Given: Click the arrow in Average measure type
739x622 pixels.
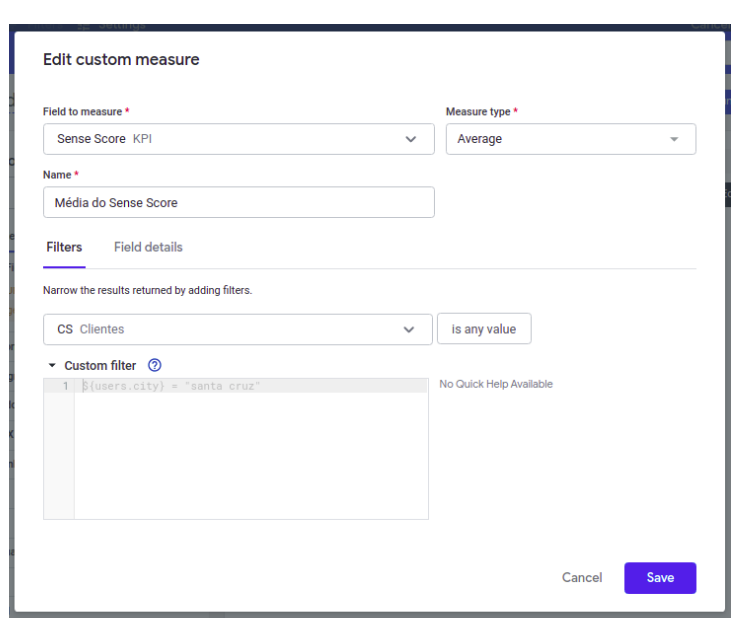Looking at the screenshot, I should click(x=674, y=139).
